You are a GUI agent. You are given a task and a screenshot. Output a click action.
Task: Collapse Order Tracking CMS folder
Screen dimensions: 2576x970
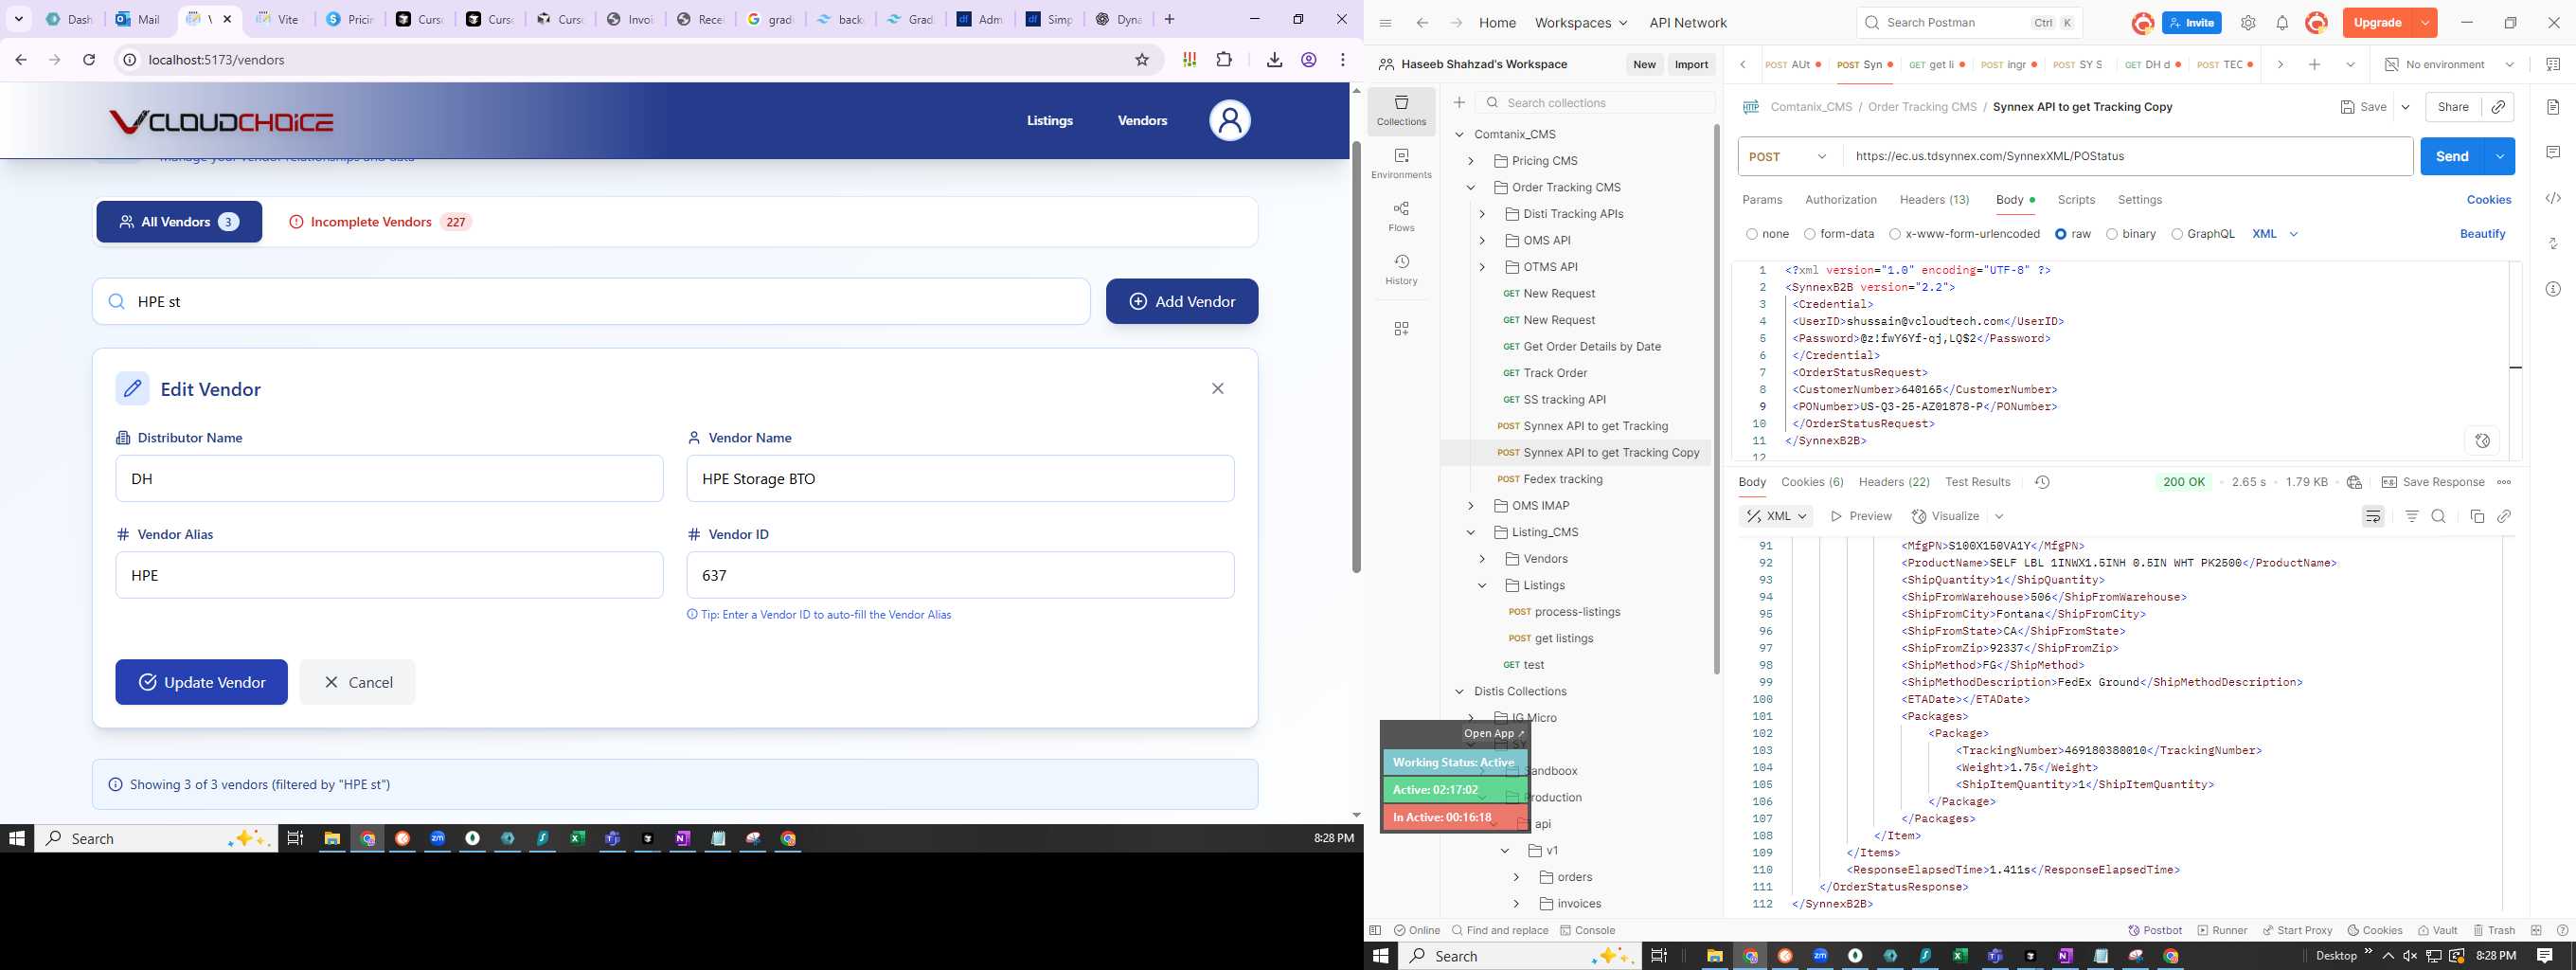[x=1471, y=188]
